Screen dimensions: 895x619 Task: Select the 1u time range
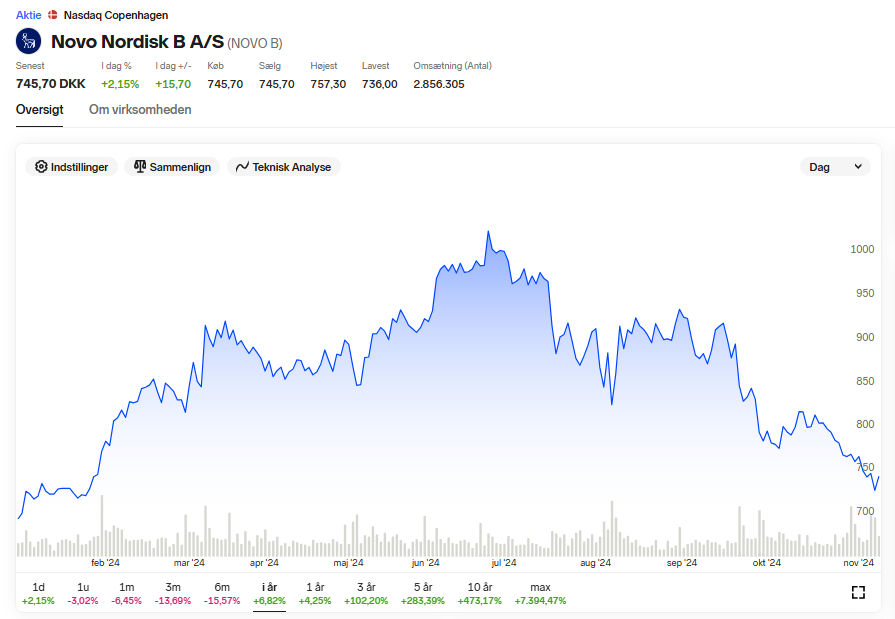[x=83, y=593]
